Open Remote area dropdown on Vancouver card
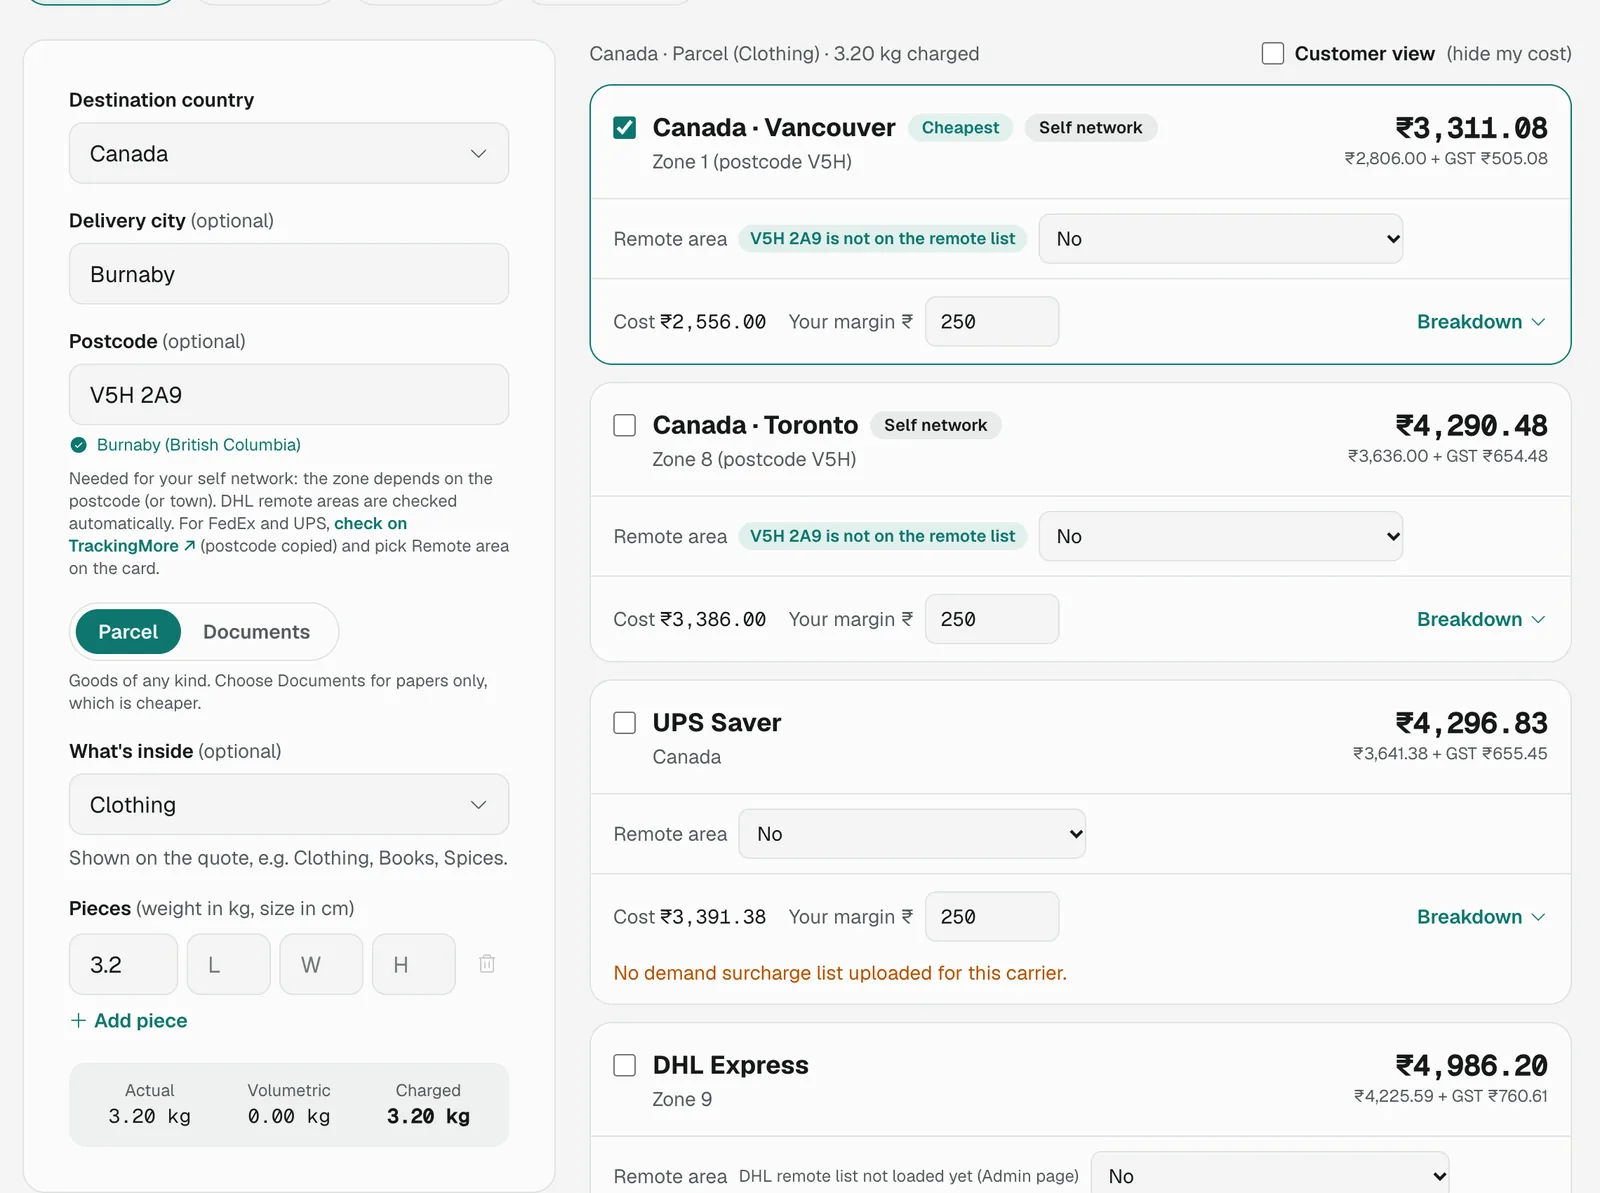 (x=1220, y=239)
